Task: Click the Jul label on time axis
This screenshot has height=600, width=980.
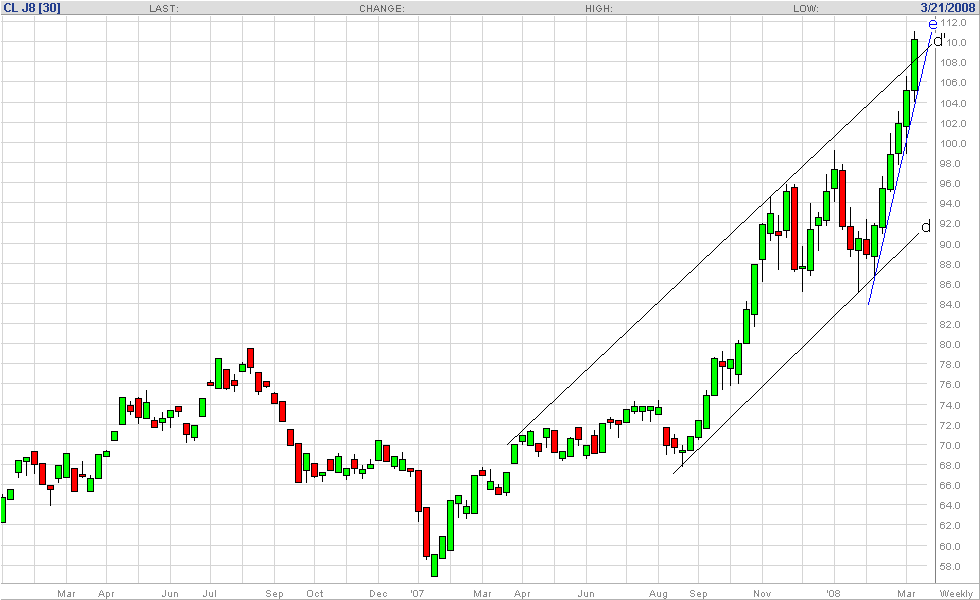Action: [209, 594]
